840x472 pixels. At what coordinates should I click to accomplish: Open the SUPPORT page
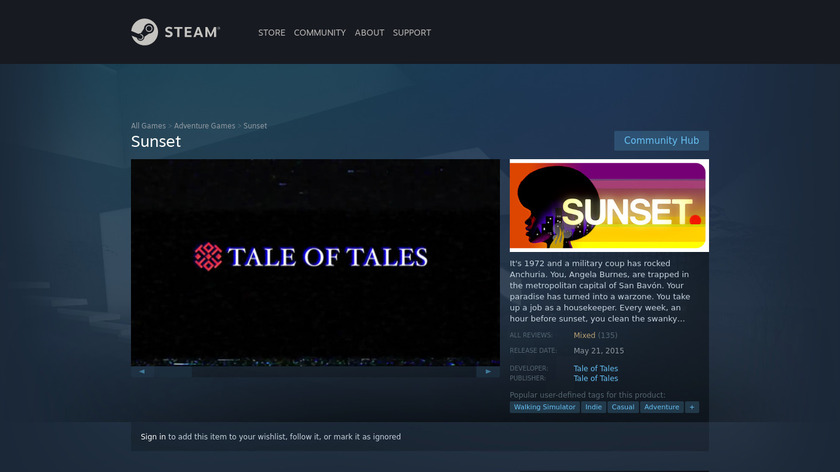[x=411, y=33]
